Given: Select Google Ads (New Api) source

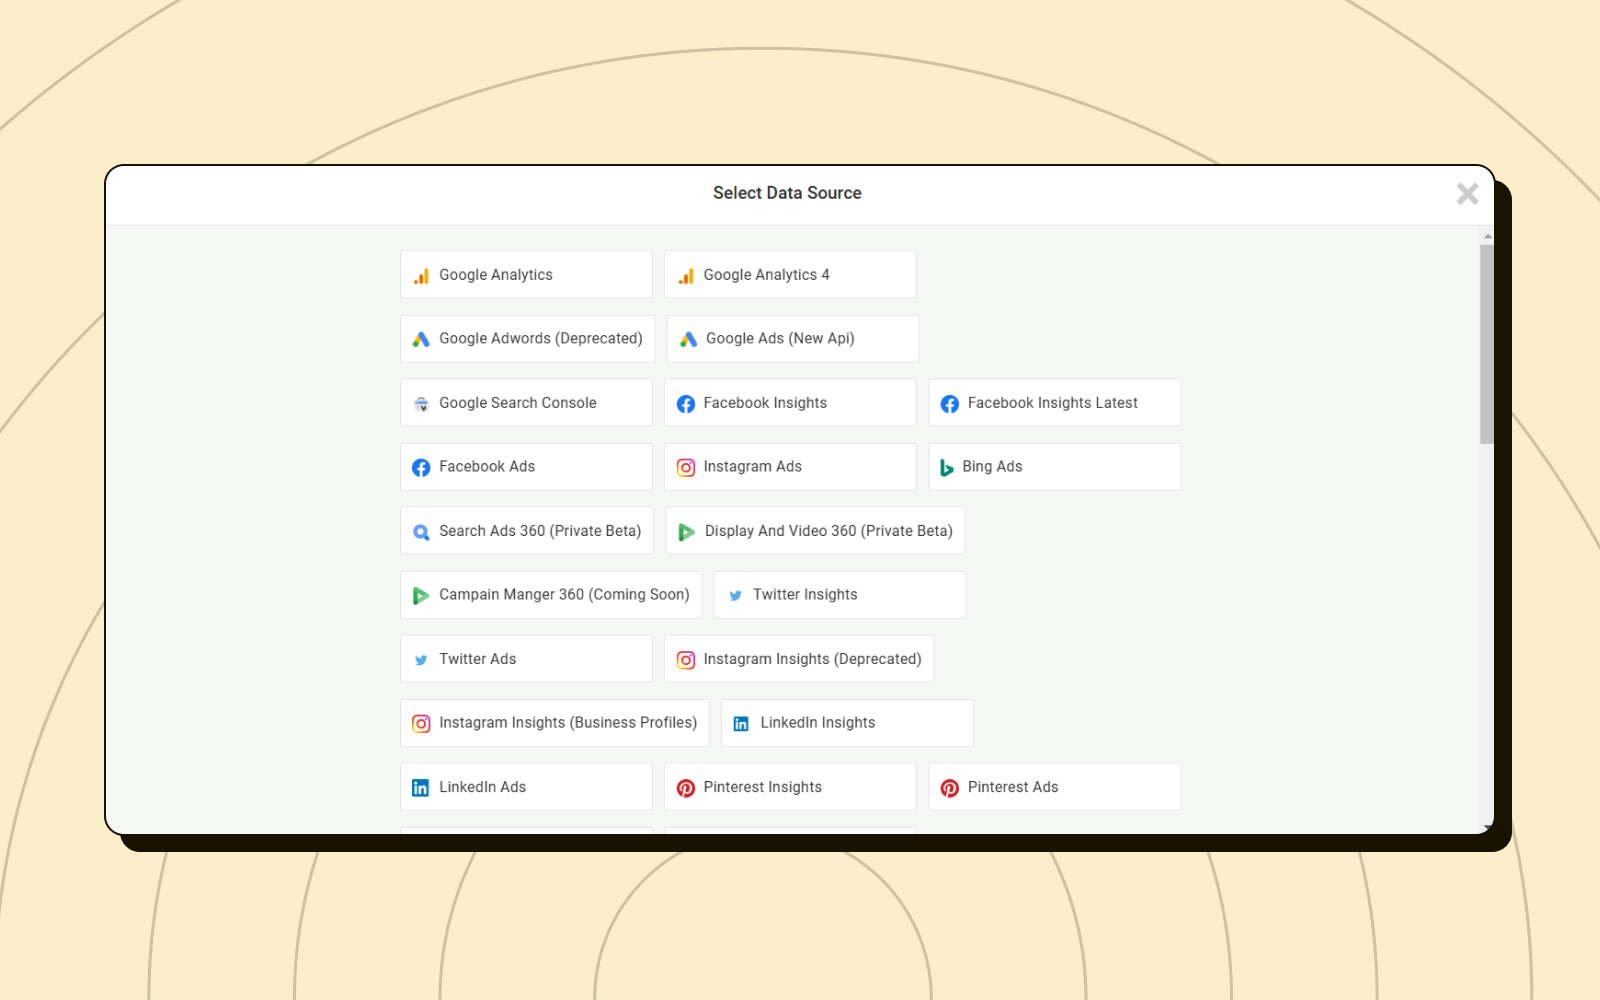Looking at the screenshot, I should (793, 339).
